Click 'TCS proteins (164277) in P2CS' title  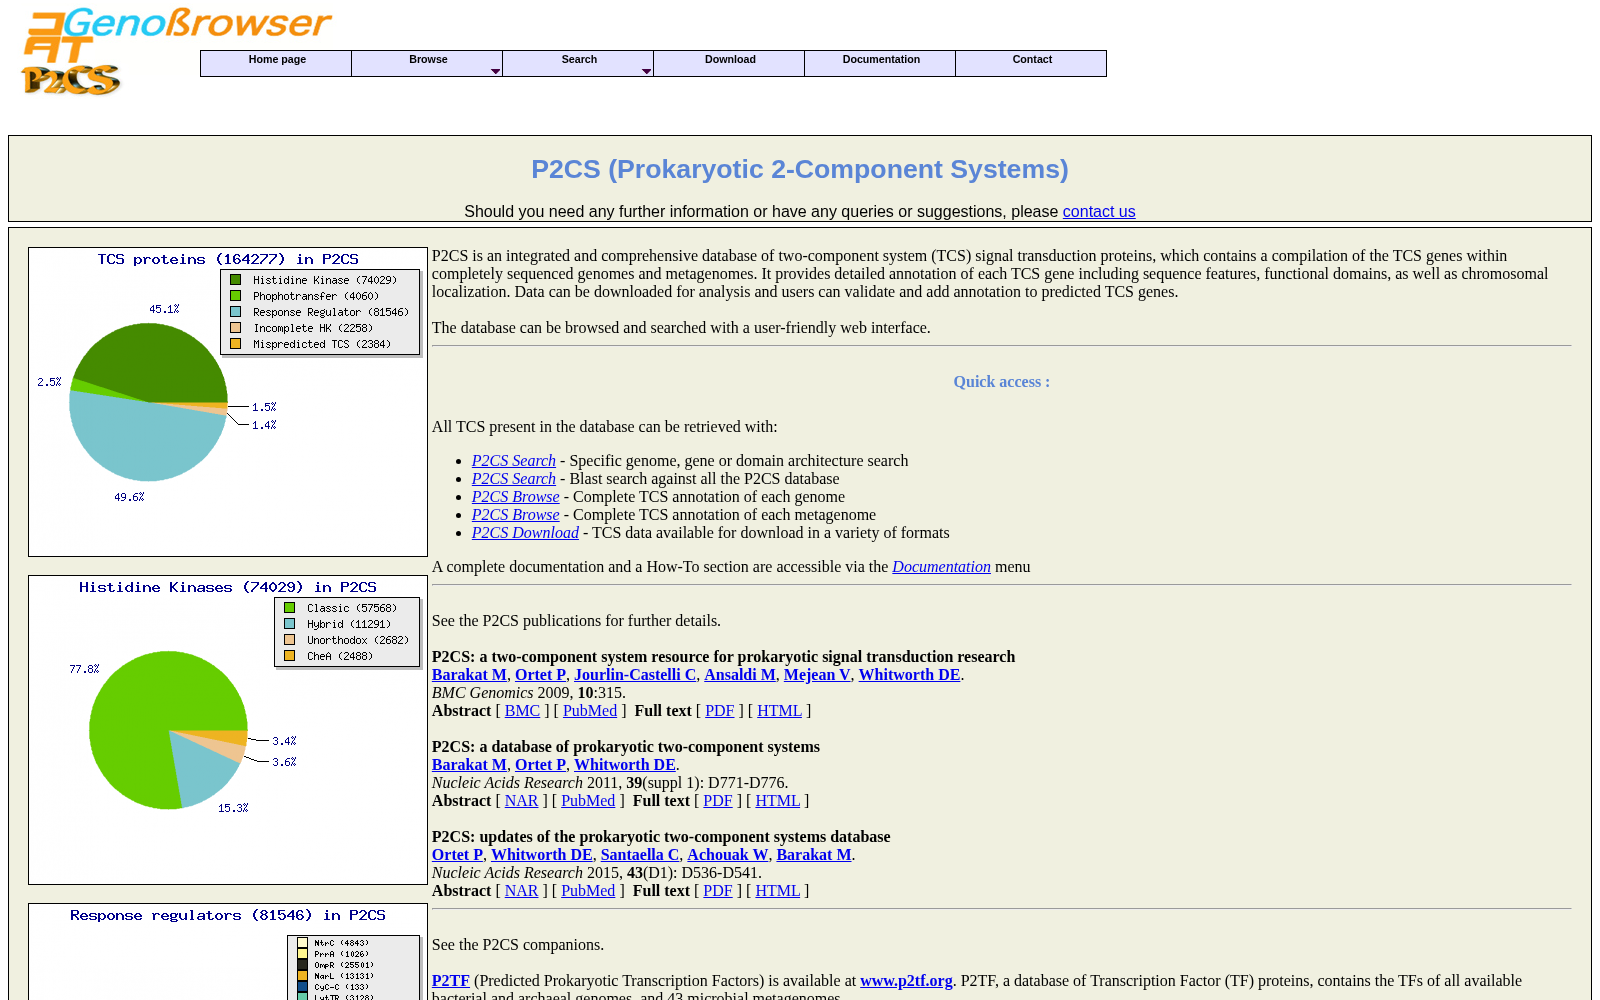point(228,259)
